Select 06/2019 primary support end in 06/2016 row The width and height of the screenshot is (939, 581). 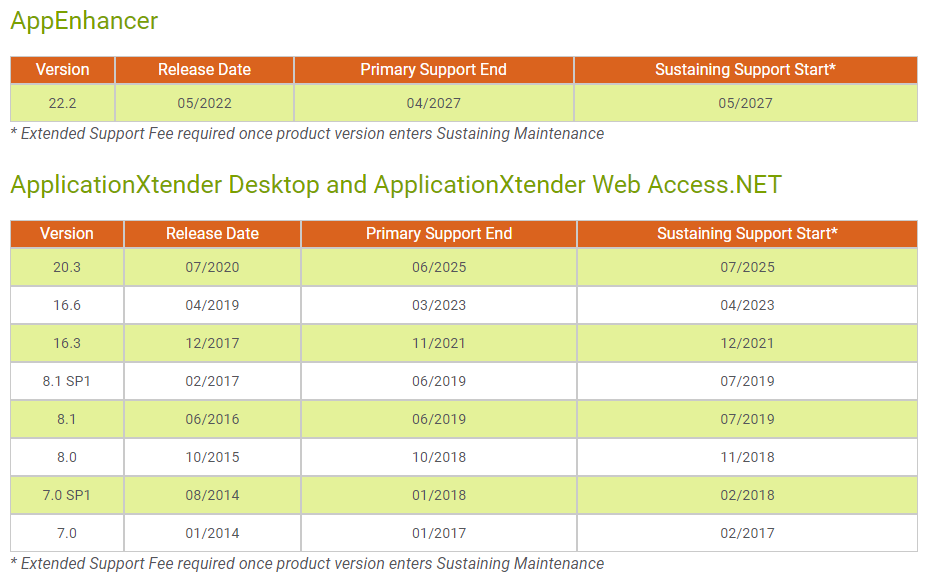(439, 419)
